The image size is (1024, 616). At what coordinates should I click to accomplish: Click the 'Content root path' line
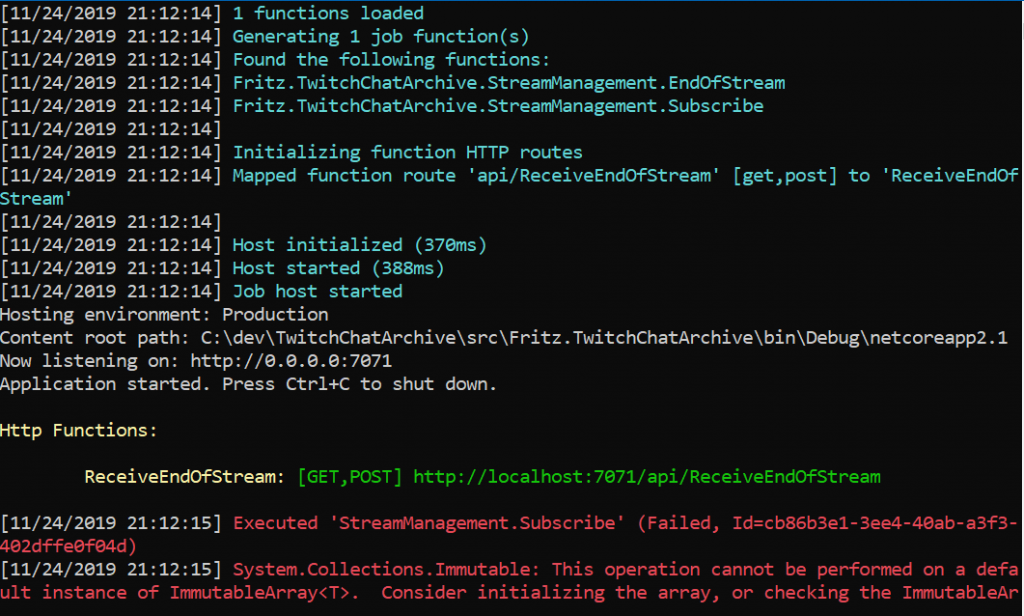(x=504, y=338)
